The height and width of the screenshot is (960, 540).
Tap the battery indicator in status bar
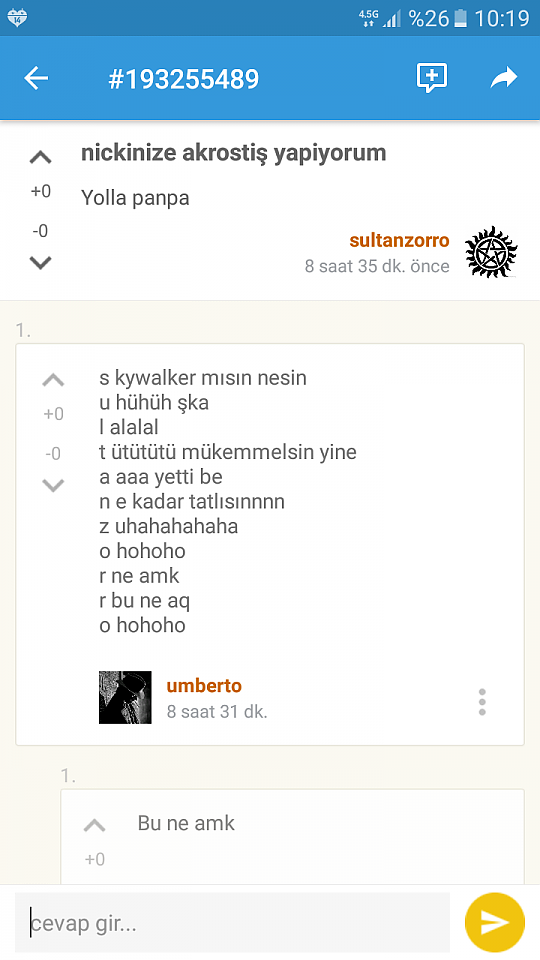pyautogui.click(x=460, y=18)
